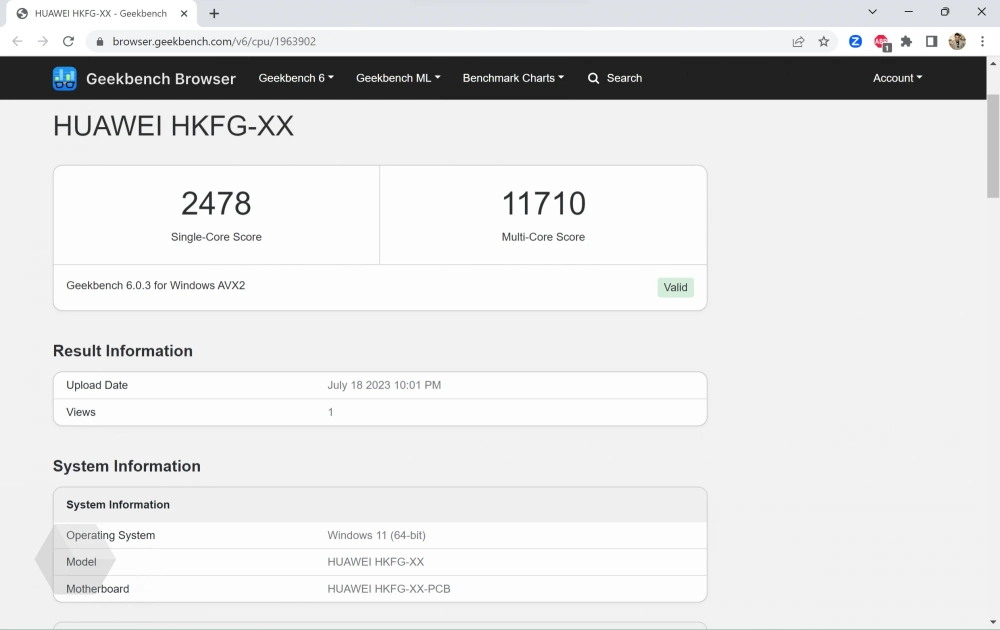This screenshot has height=630, width=1000.
Task: Click the blue Z extension icon
Action: click(x=856, y=41)
